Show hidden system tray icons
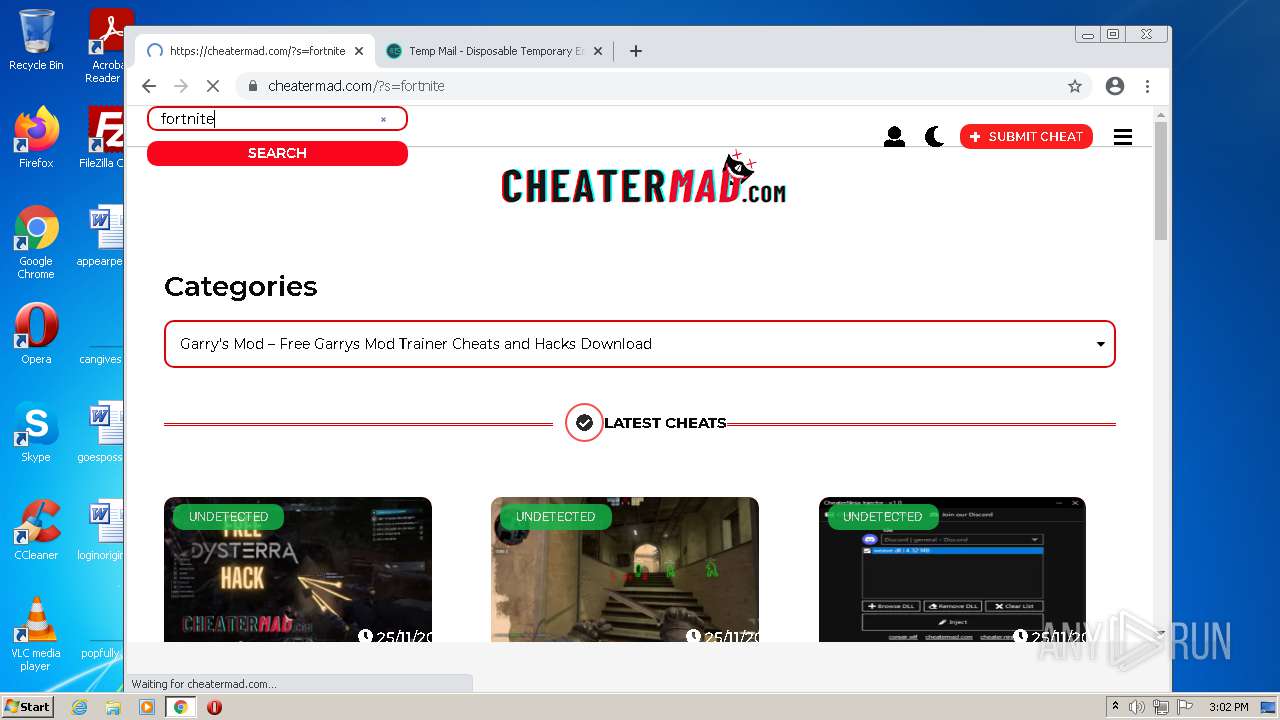The width and height of the screenshot is (1280, 720). tap(1115, 707)
